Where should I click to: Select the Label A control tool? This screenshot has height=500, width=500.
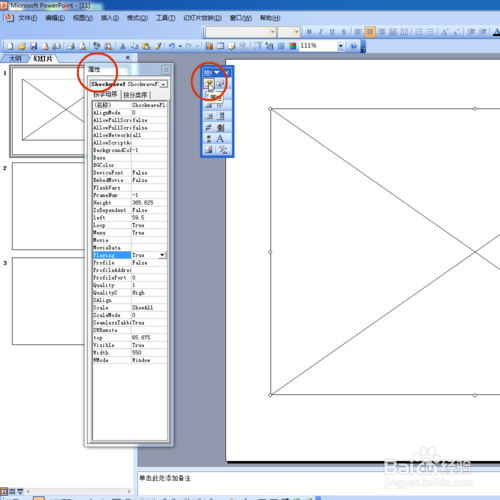click(x=220, y=139)
